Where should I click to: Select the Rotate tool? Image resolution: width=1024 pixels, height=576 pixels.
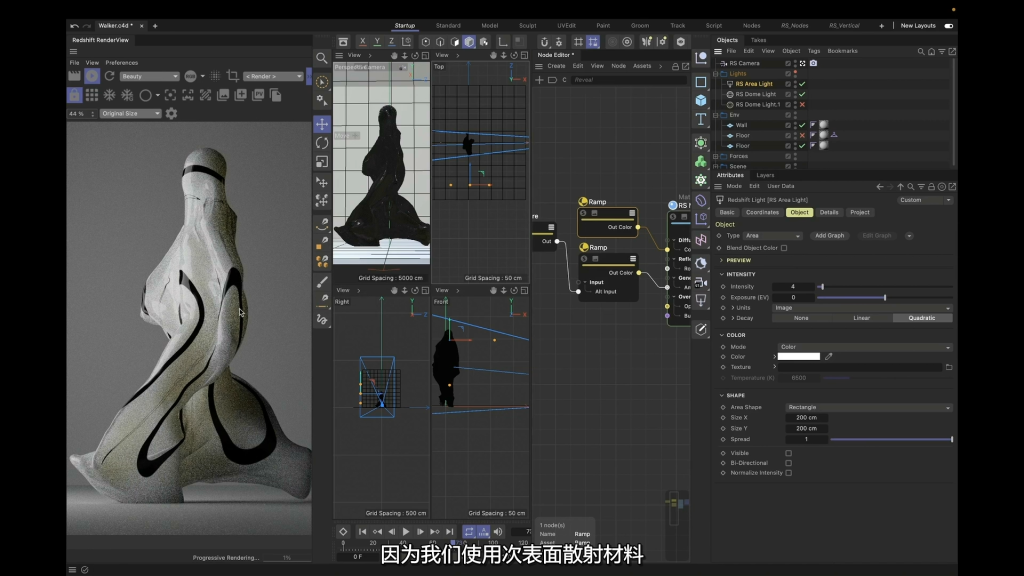(x=322, y=143)
